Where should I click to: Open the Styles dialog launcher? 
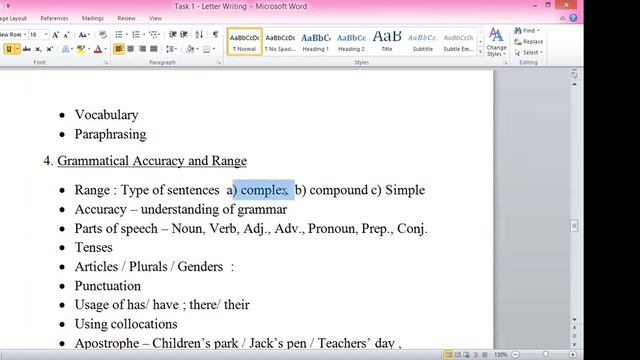[505, 62]
